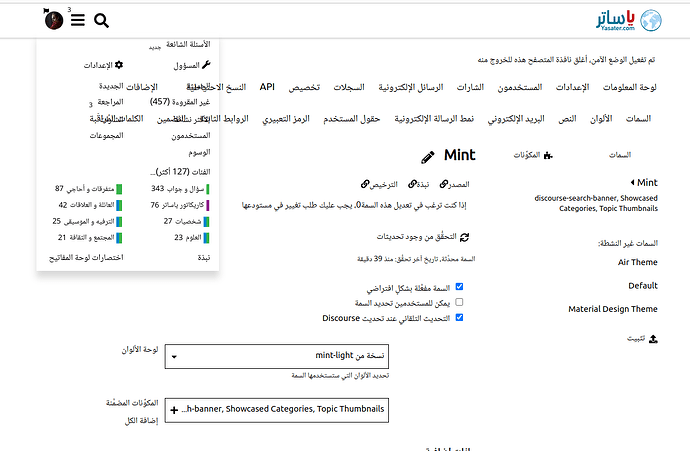Click the تثبيت install upload button
Screen dimensions: 690x451
tap(642, 339)
